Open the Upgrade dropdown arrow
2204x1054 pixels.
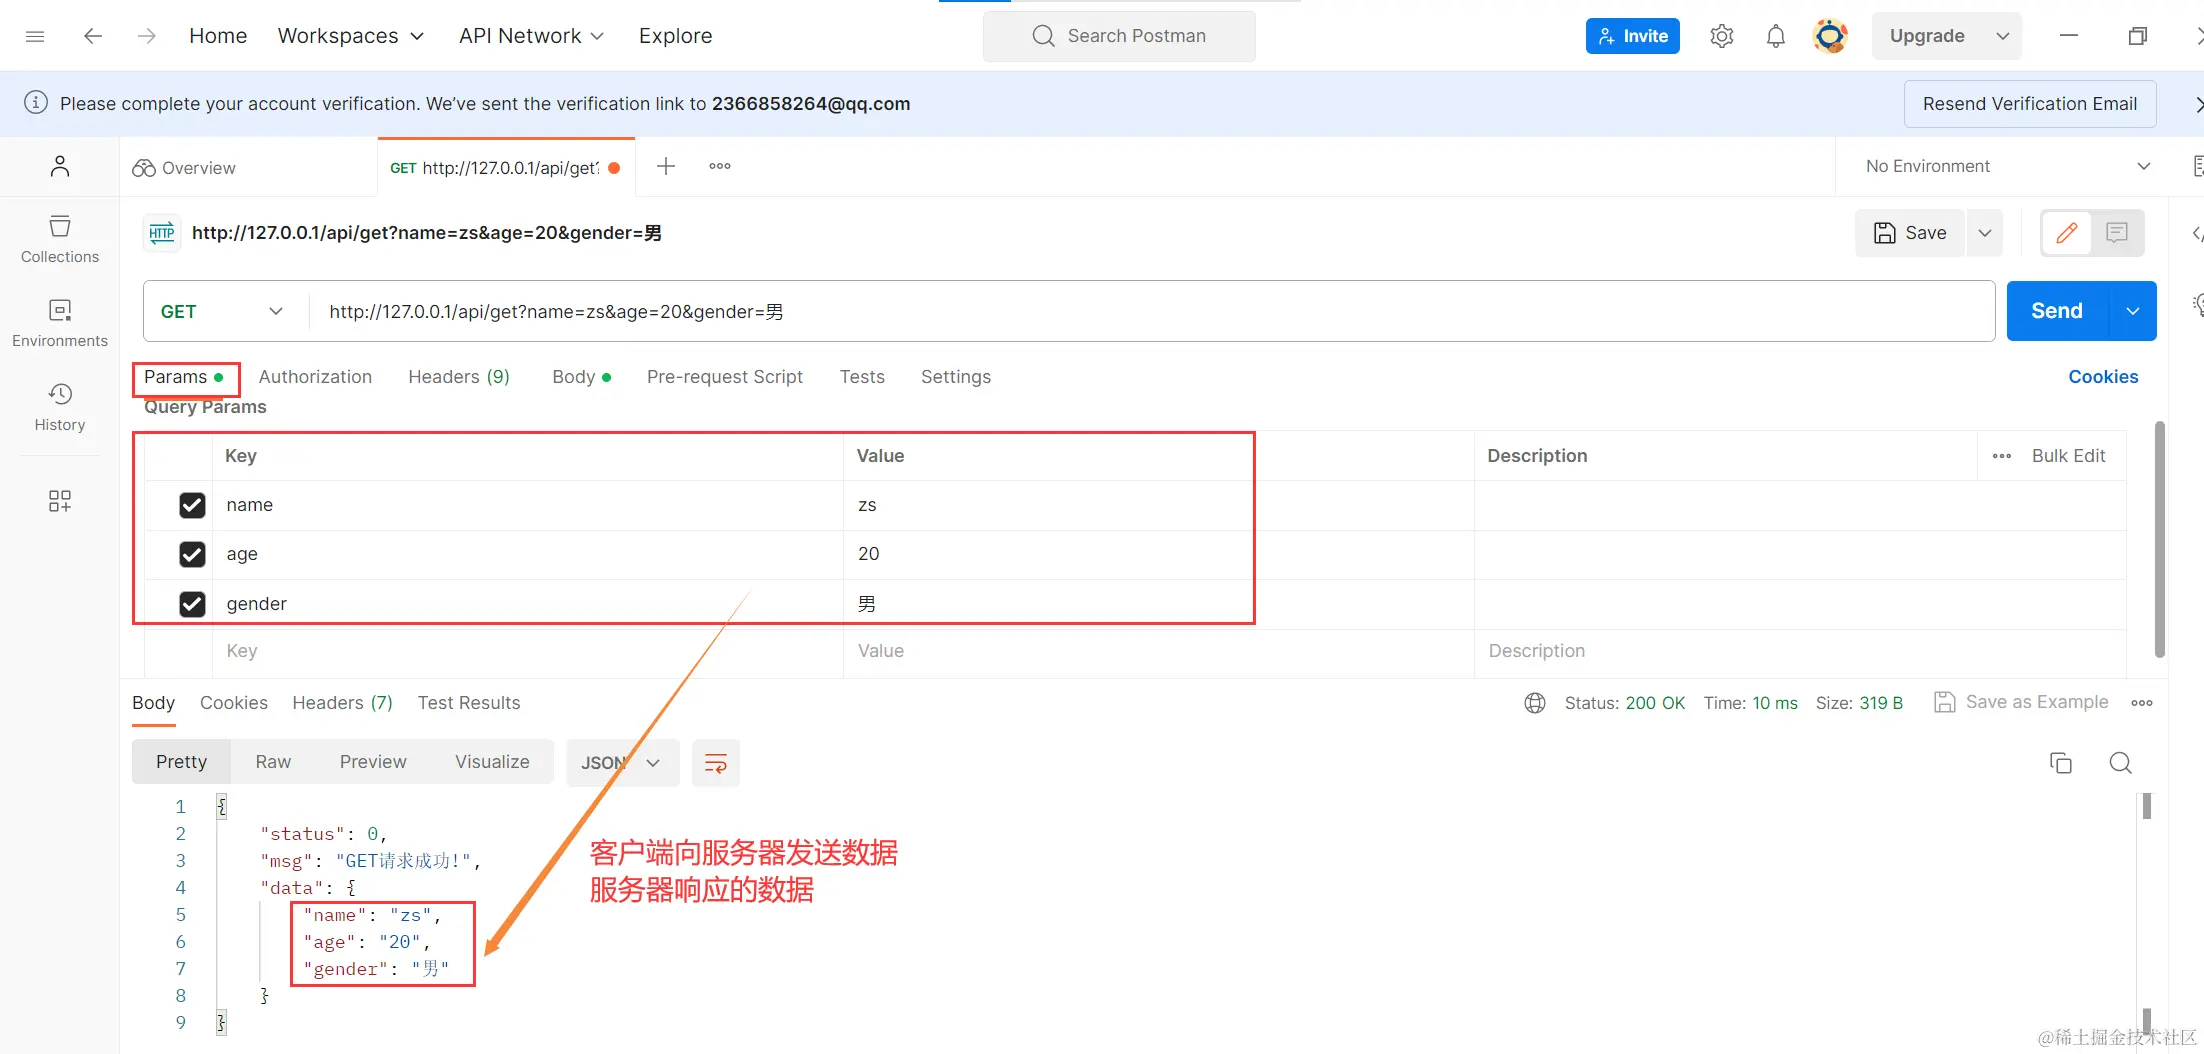click(x=2002, y=36)
